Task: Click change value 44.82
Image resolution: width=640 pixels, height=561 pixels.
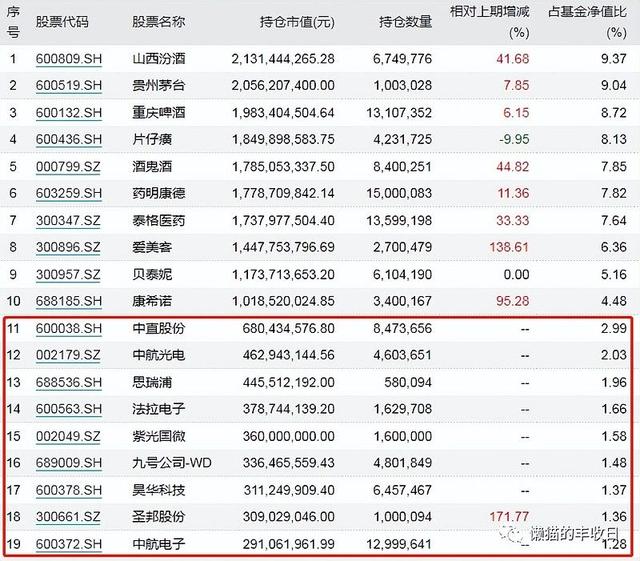Action: click(x=513, y=167)
